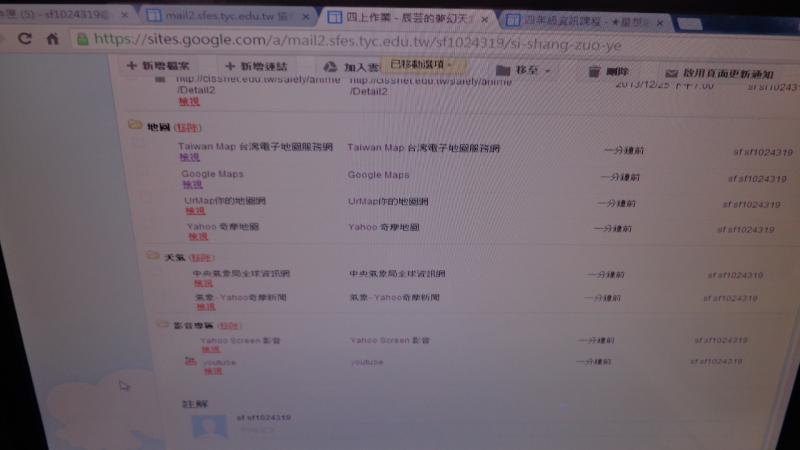The image size is (800, 450).
Task: Click 檢視 under Yahoo Screen 影音
Action: (x=211, y=349)
